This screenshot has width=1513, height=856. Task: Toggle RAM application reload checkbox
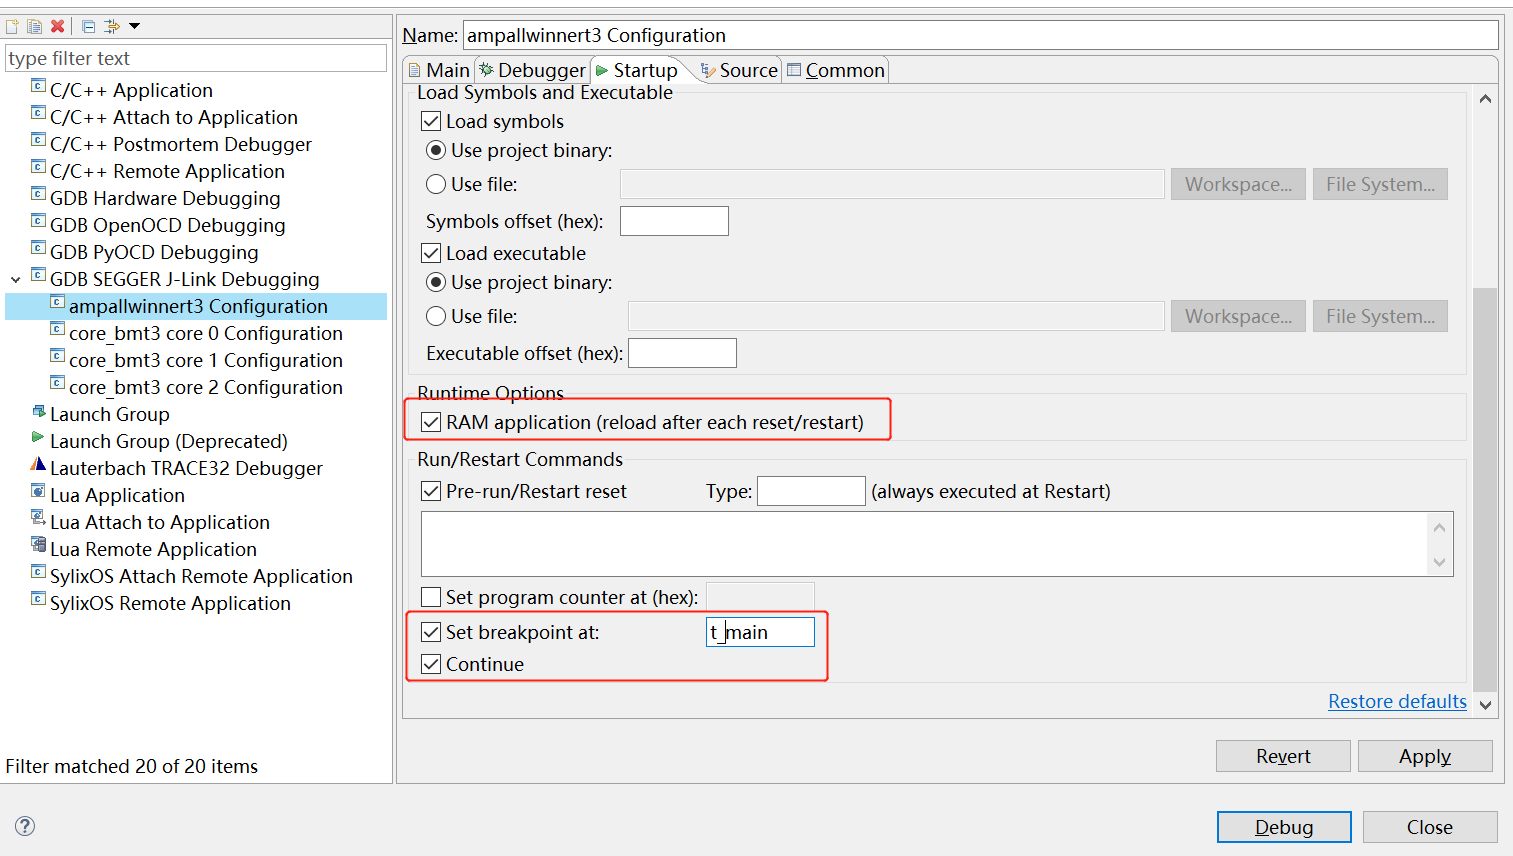(431, 422)
